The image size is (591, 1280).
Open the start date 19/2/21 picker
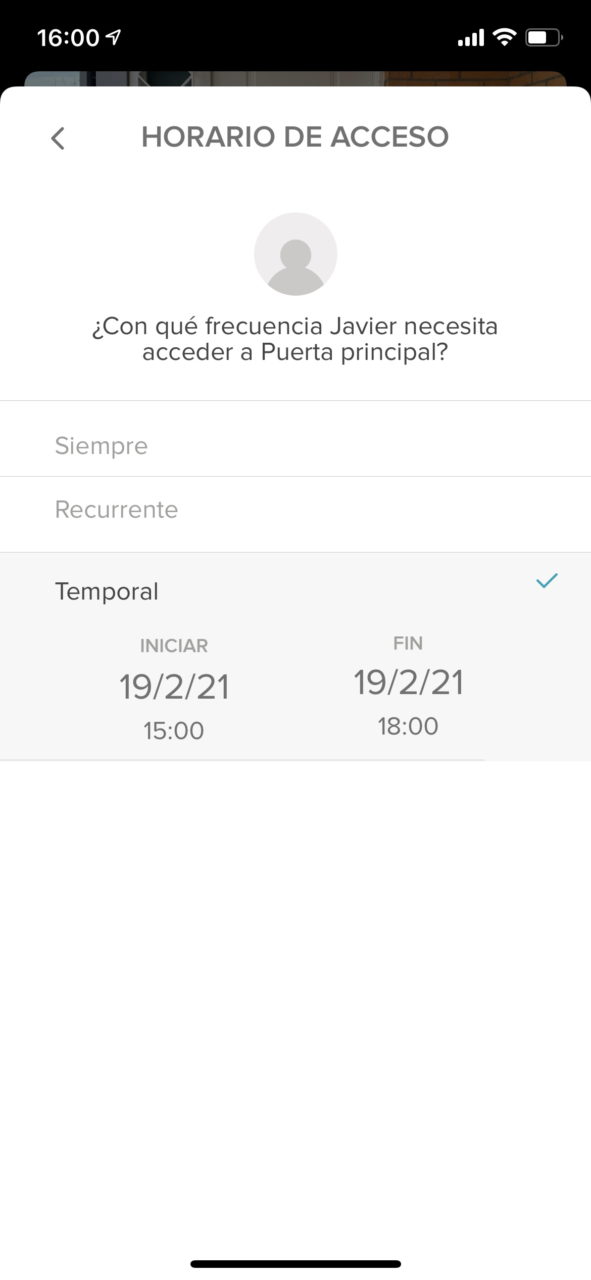[x=174, y=687]
